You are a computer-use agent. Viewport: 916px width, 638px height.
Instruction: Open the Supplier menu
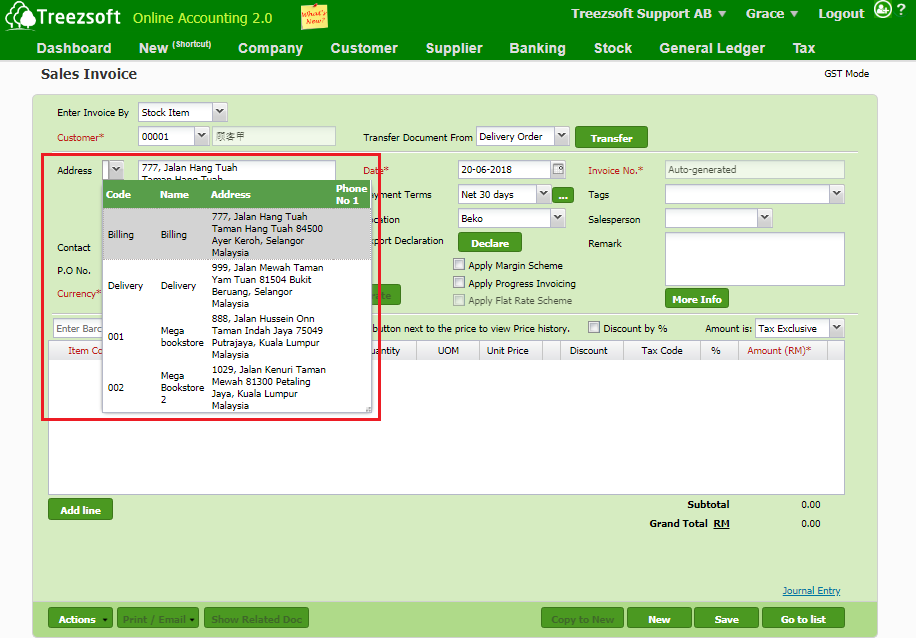[x=454, y=48]
